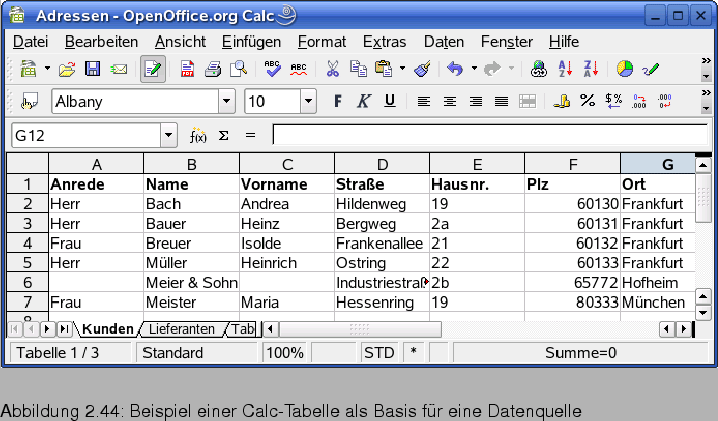The image size is (718, 421).
Task: Open the Daten menu
Action: [444, 42]
